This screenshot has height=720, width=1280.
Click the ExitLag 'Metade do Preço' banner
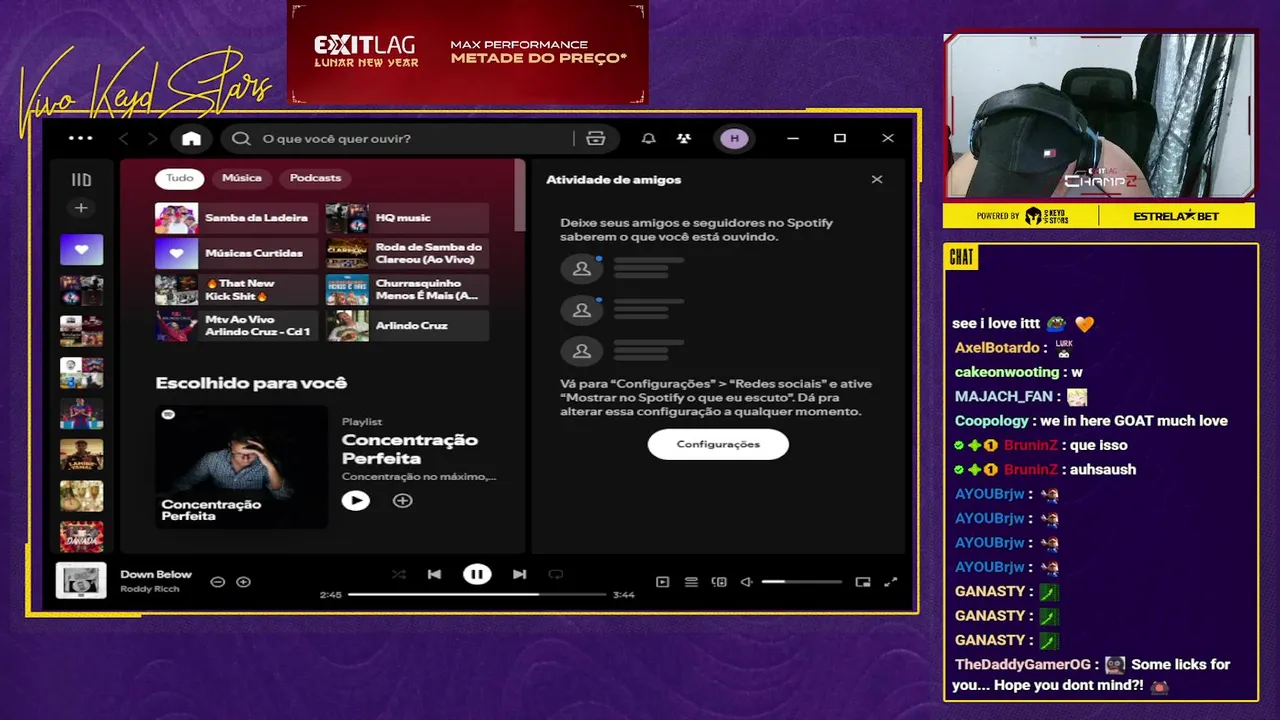[468, 52]
